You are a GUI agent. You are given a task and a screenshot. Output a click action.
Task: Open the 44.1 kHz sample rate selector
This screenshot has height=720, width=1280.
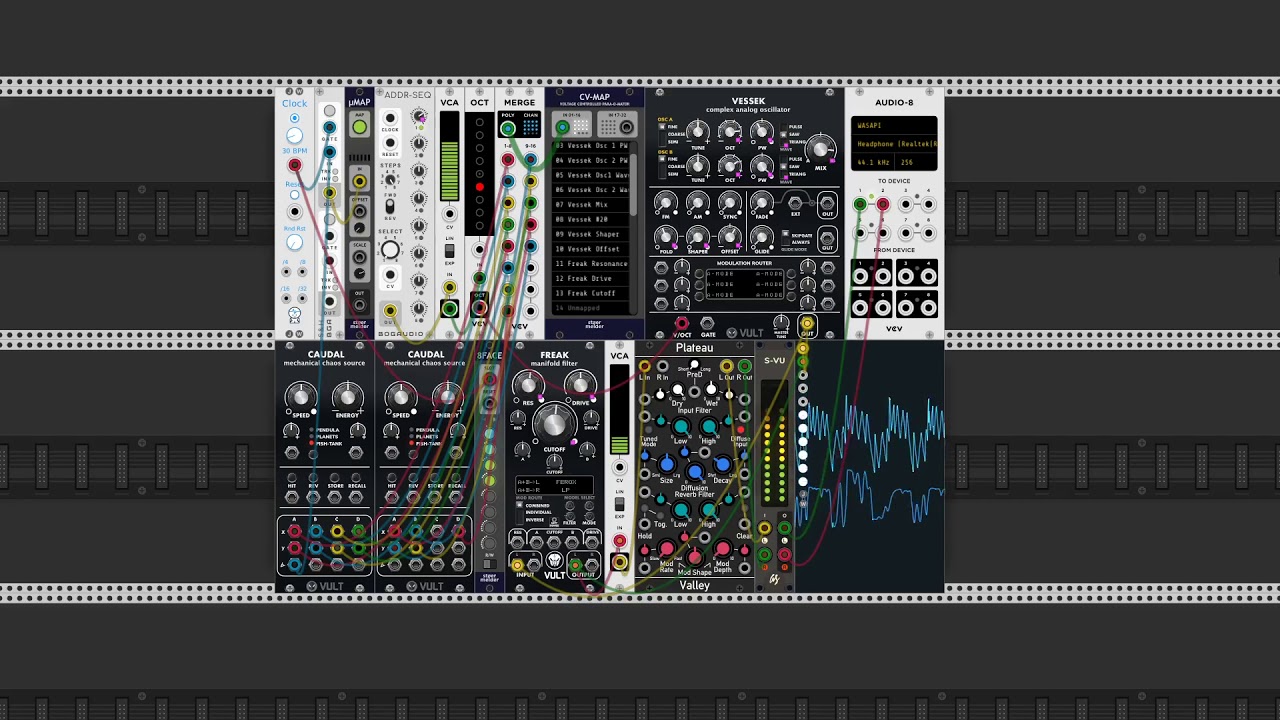(x=874, y=162)
